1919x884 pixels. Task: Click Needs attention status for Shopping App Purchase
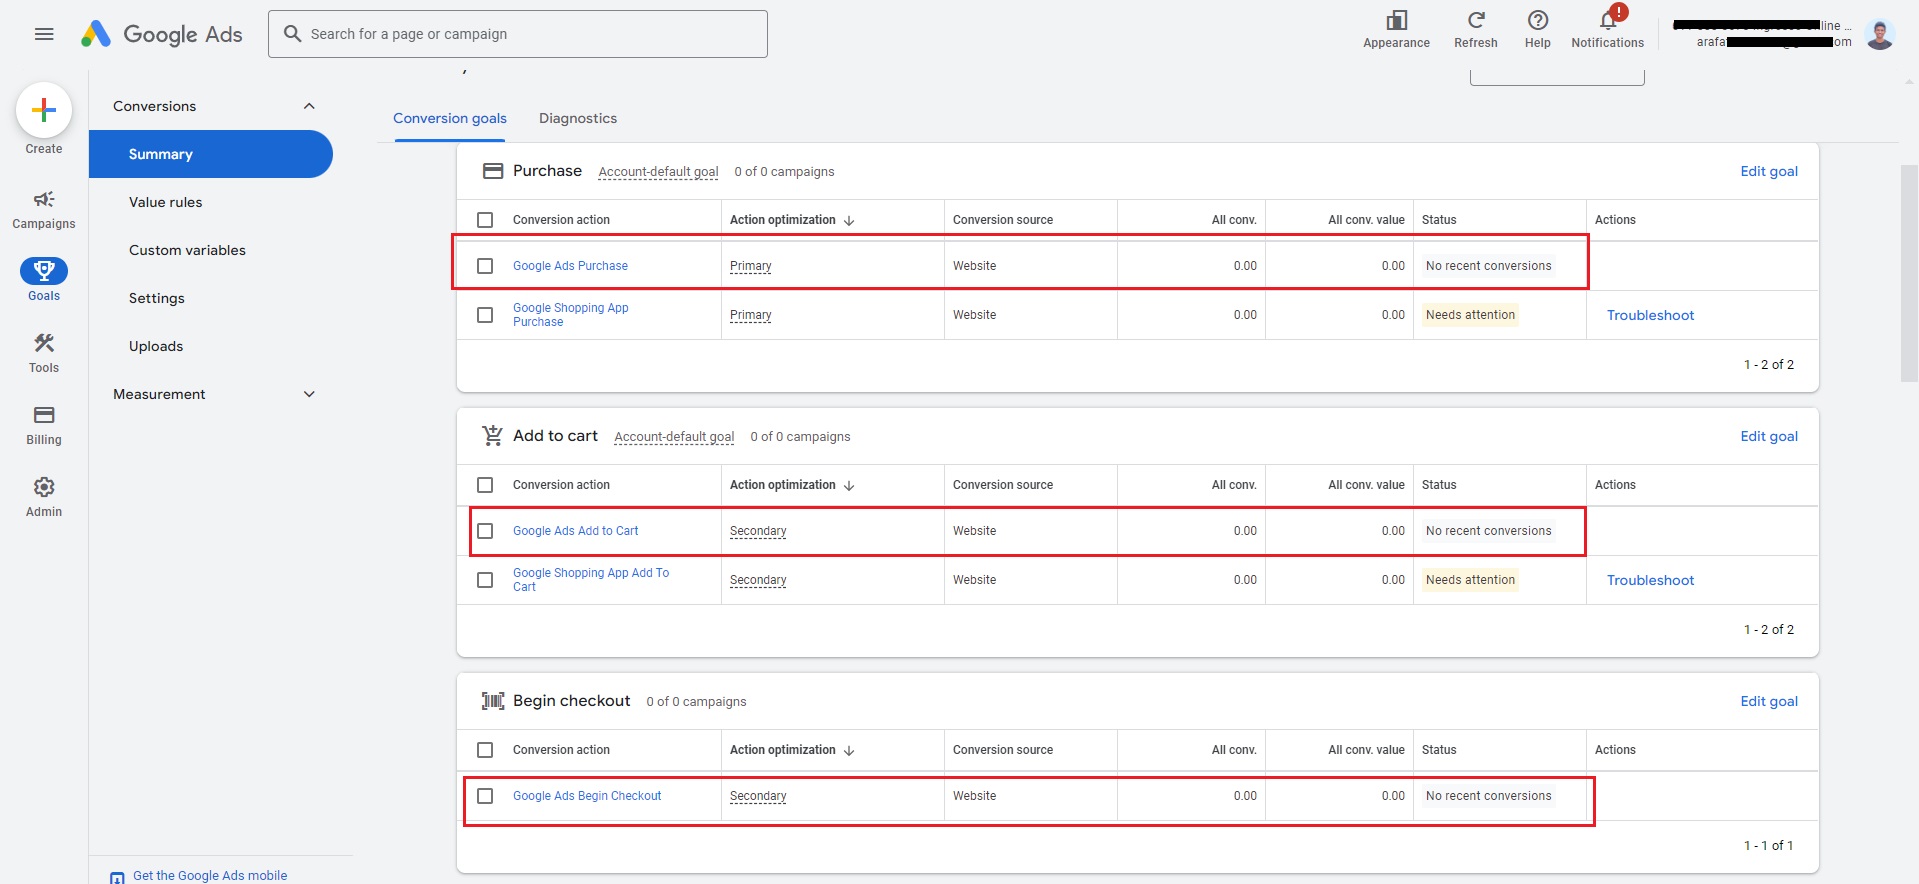click(x=1470, y=315)
